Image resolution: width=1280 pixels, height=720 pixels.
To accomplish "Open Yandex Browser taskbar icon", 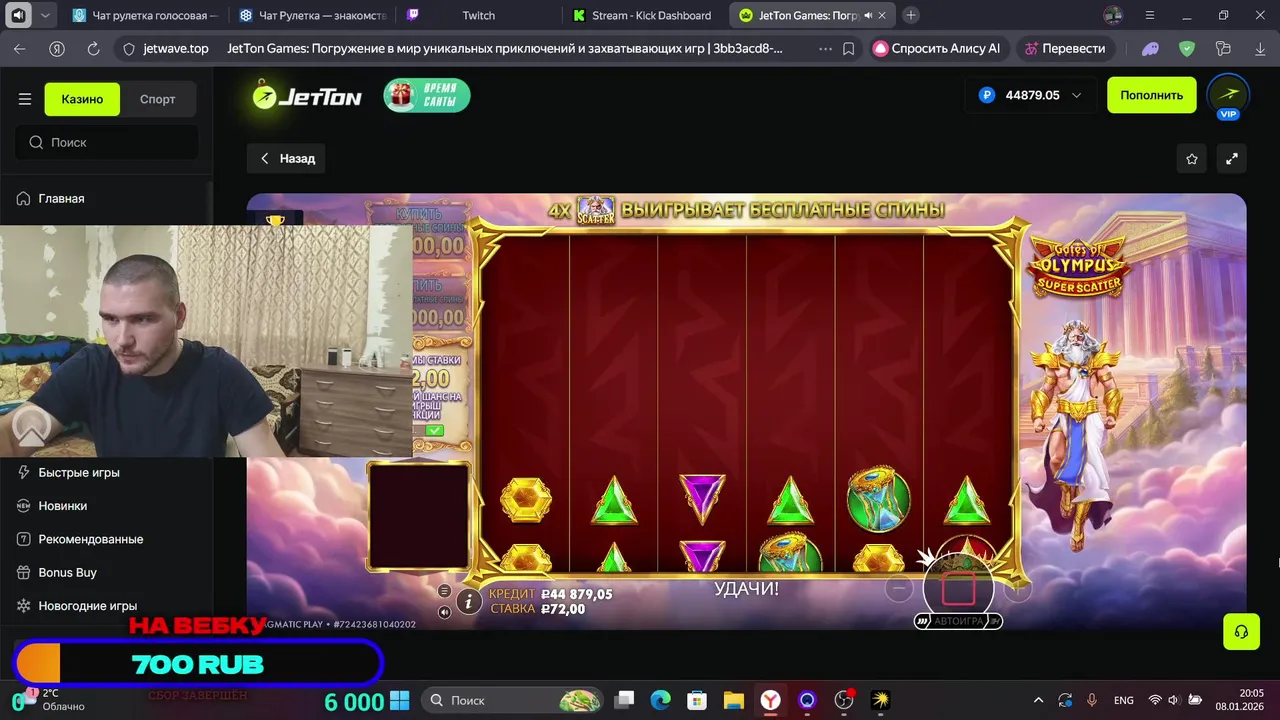I will (x=770, y=700).
